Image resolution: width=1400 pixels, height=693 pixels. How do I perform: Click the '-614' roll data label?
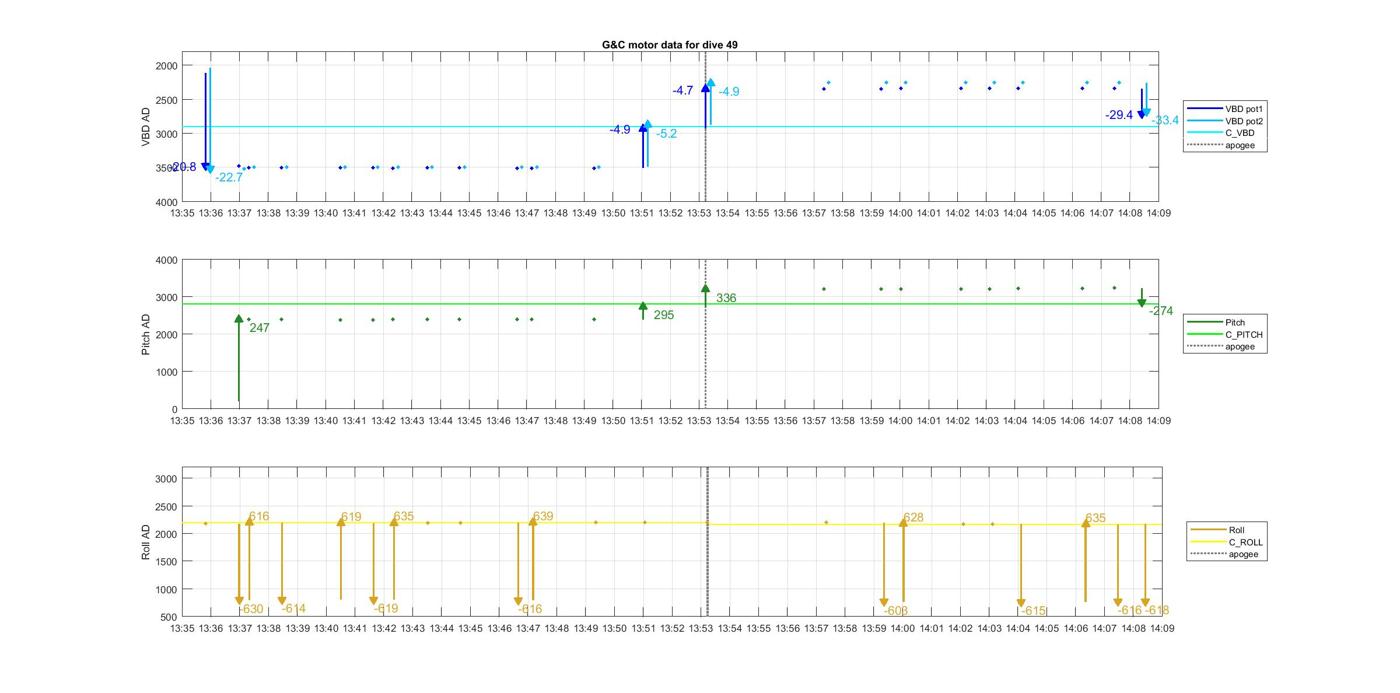pos(294,609)
